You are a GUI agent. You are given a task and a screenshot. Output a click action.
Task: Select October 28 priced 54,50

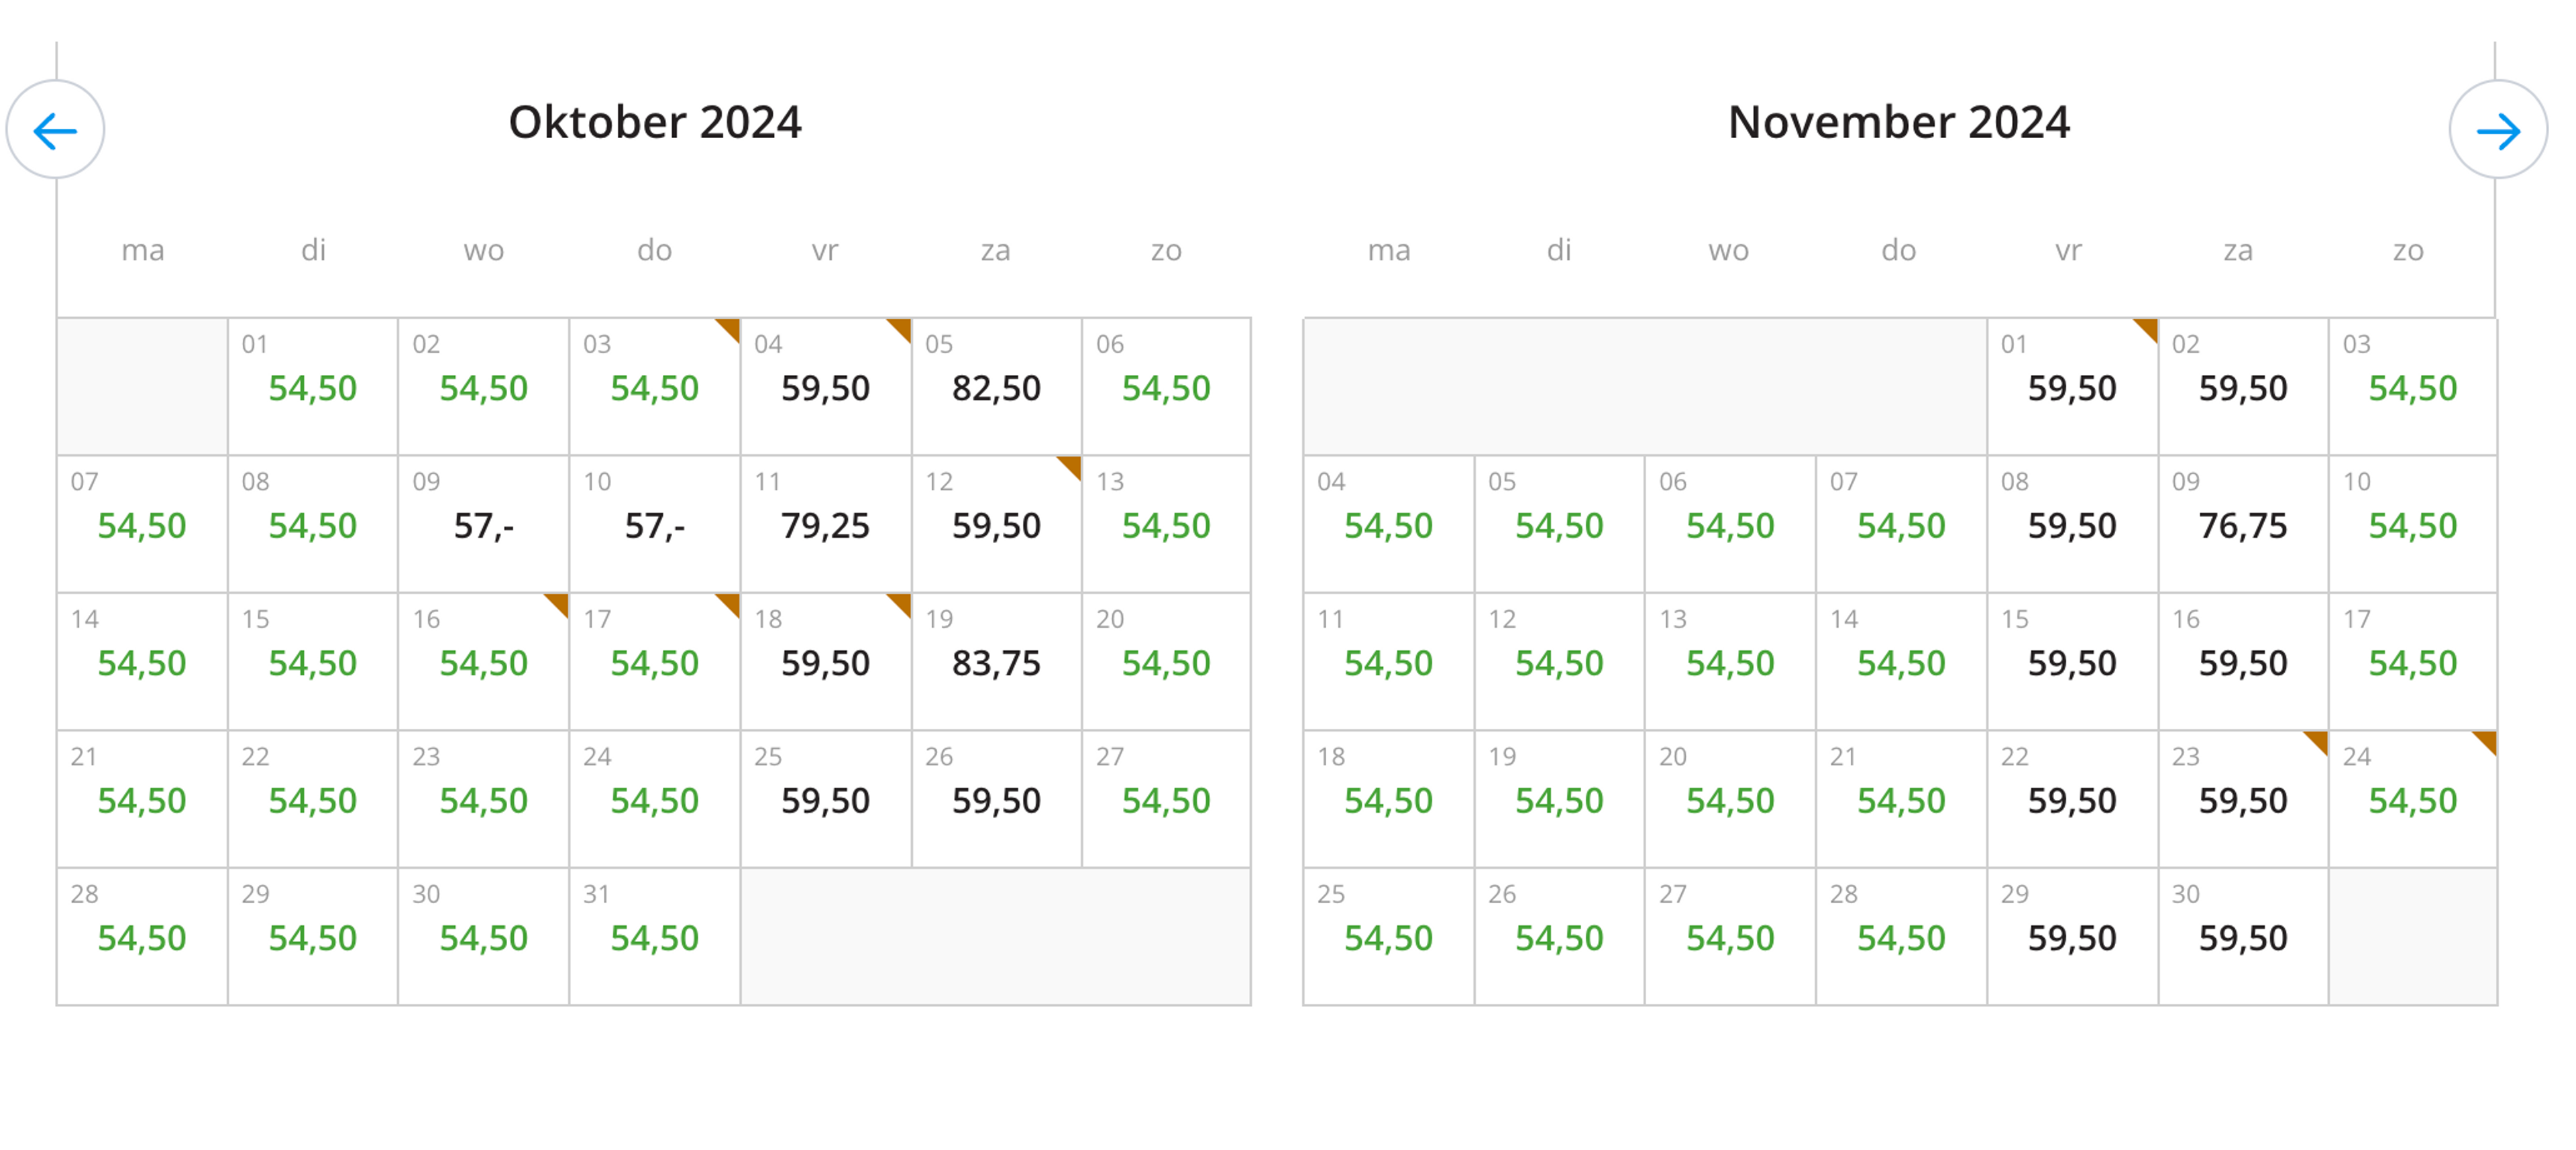(x=142, y=937)
